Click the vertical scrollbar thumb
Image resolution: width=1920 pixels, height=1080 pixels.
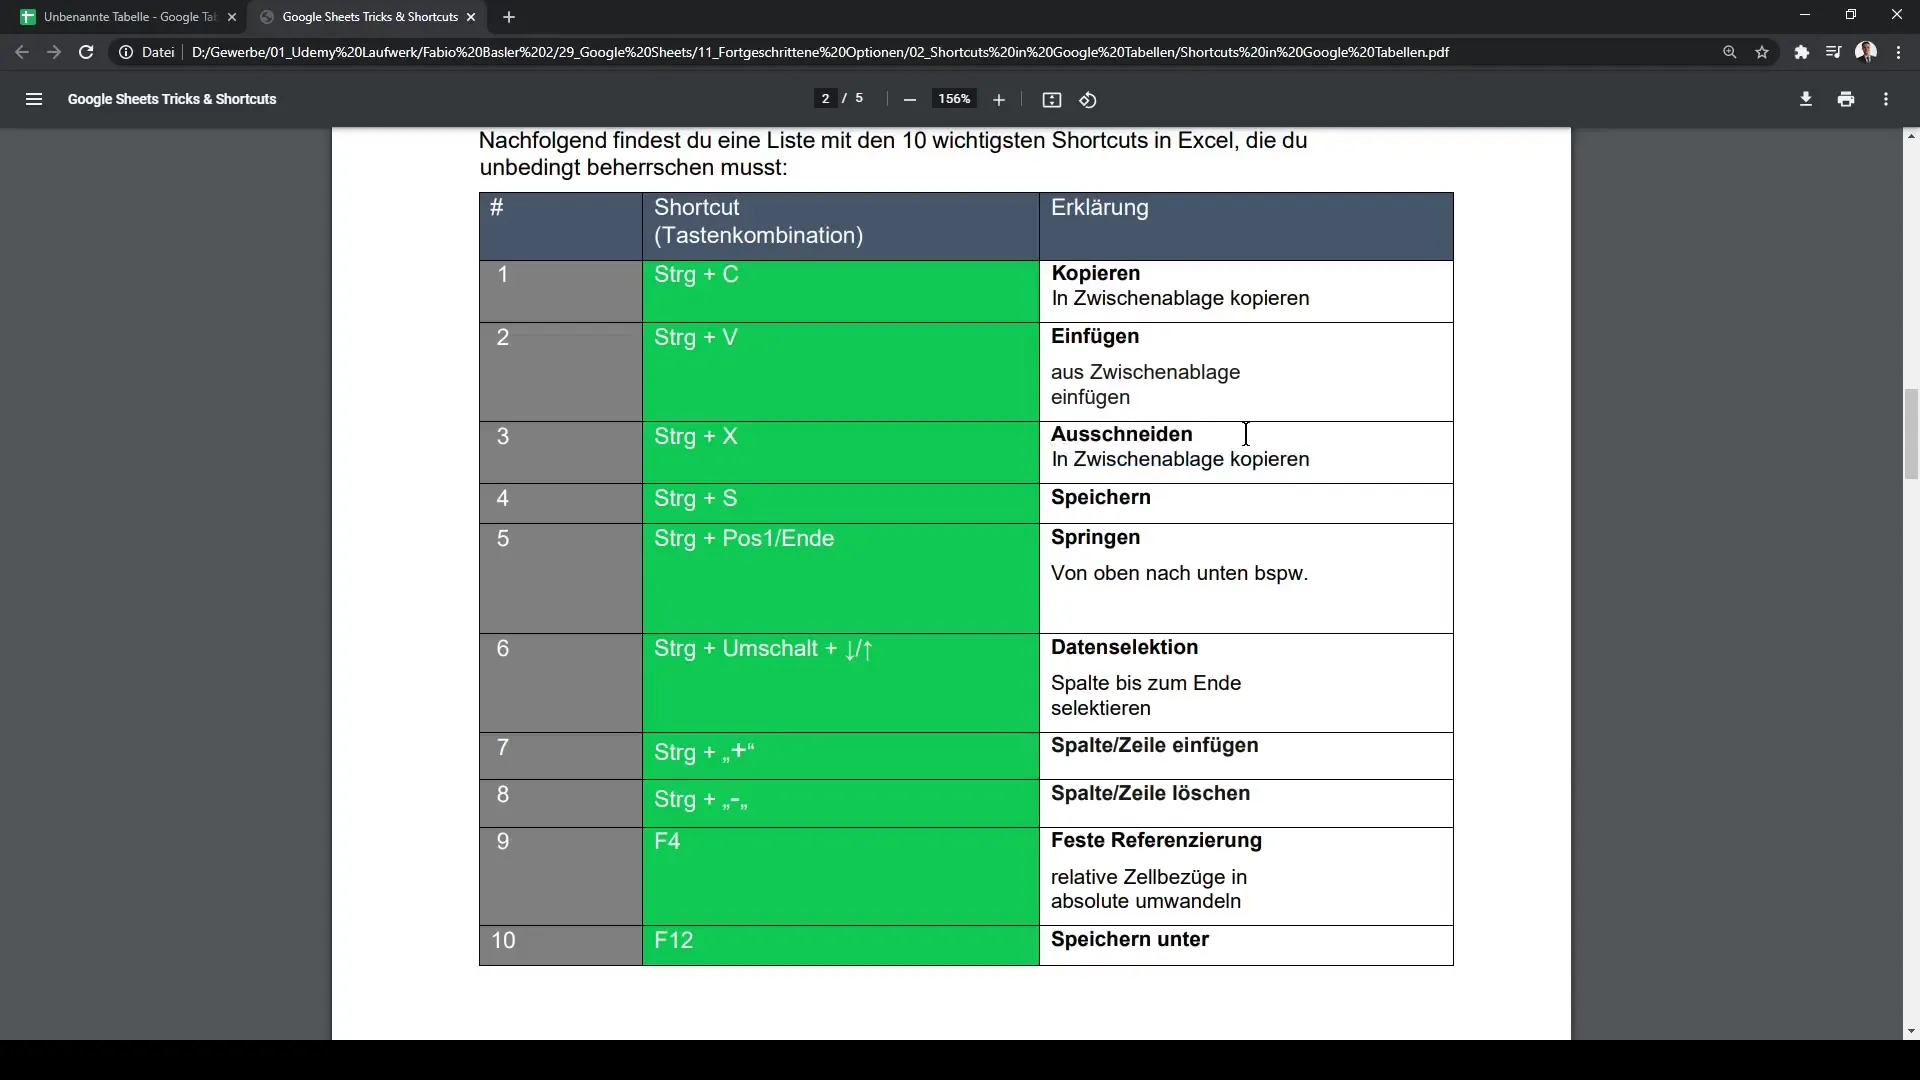[1911, 436]
